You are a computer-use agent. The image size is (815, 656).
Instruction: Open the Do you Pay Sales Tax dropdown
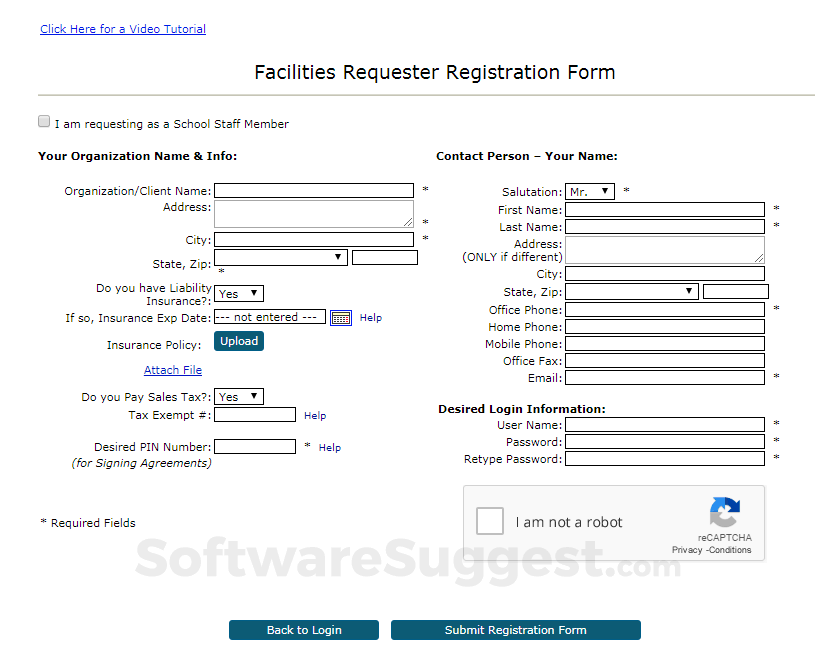pos(239,397)
